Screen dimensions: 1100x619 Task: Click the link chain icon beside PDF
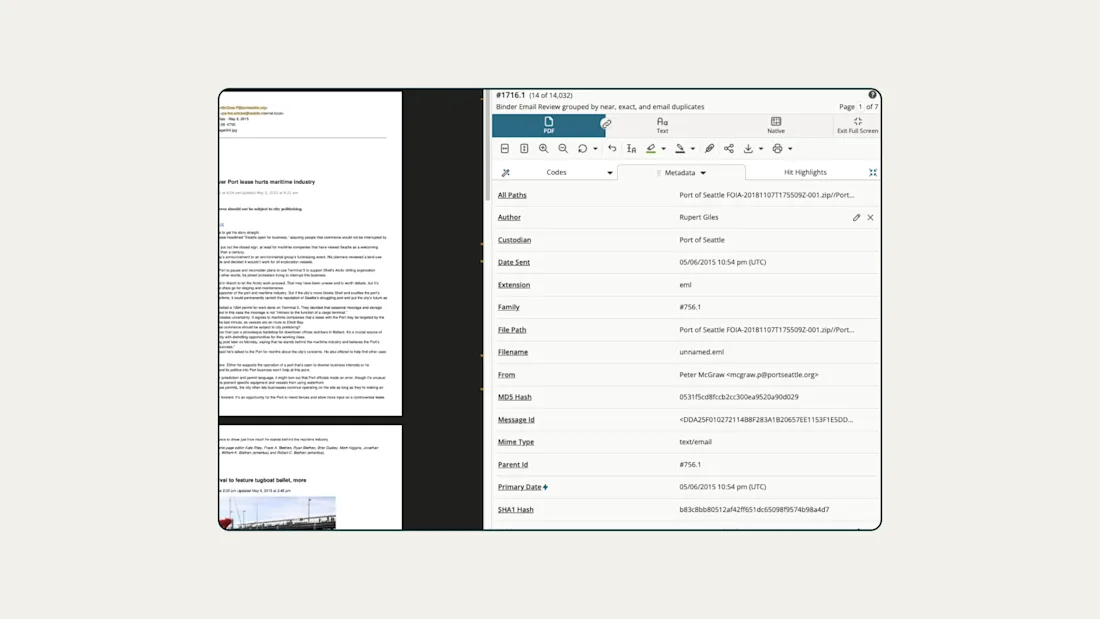pyautogui.click(x=606, y=124)
